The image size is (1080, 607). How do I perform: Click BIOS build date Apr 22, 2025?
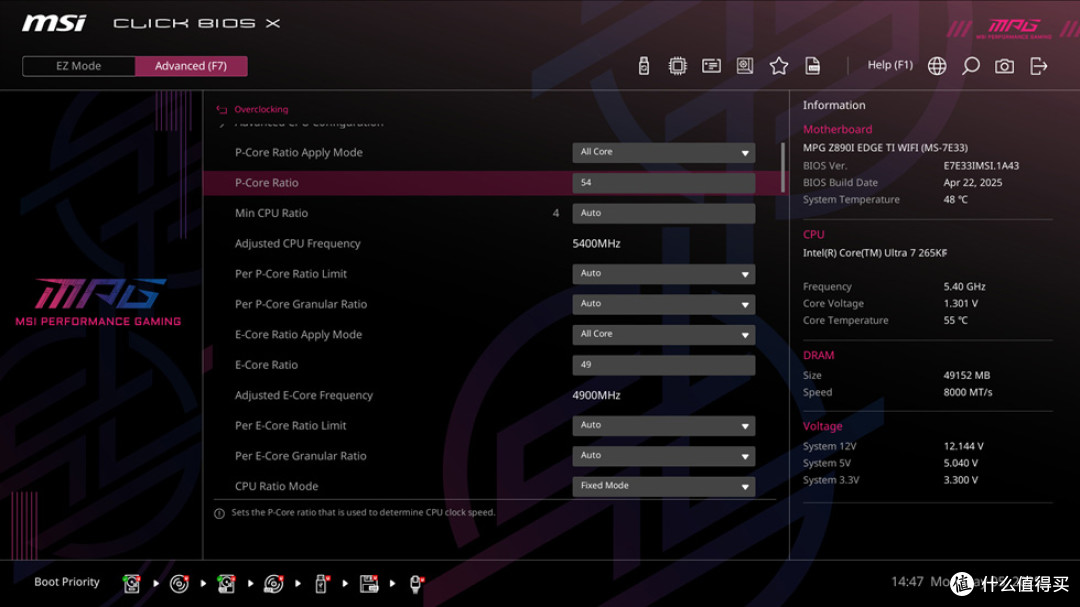[973, 183]
